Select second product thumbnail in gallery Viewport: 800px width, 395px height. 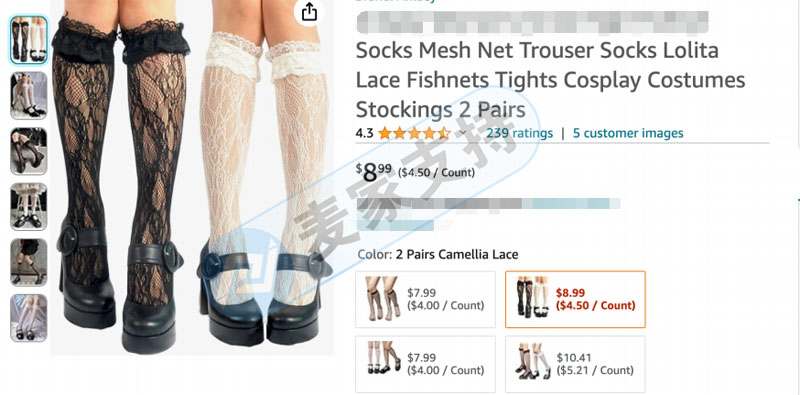pyautogui.click(x=29, y=95)
